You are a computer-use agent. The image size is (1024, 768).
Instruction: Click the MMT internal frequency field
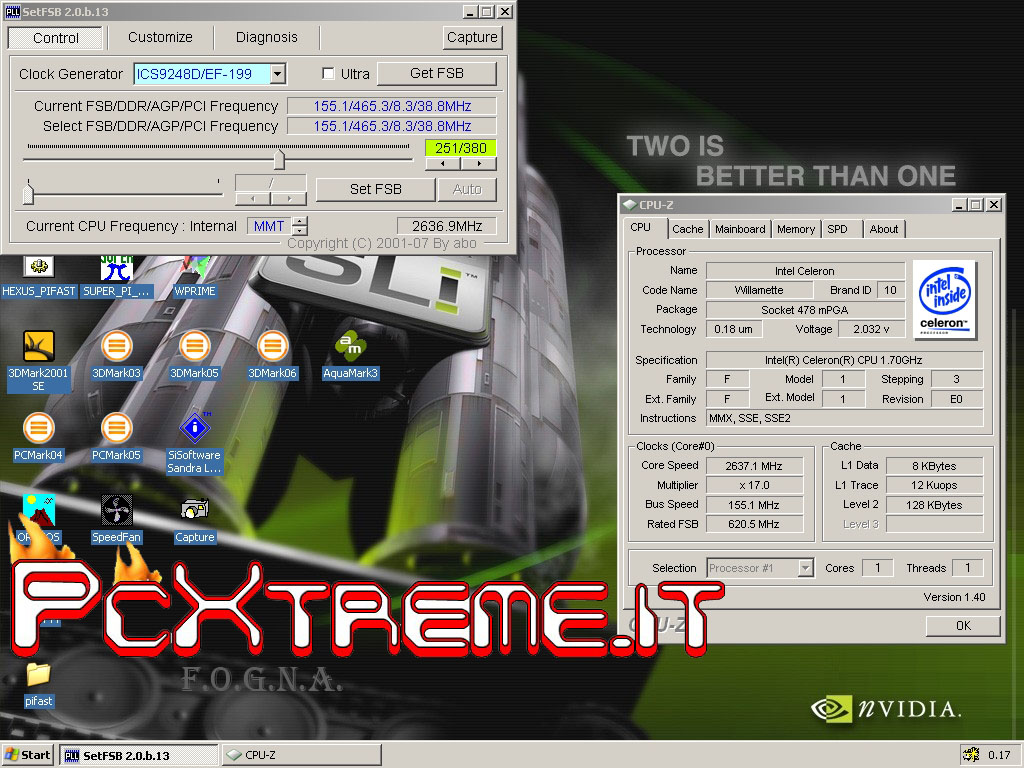coord(269,226)
